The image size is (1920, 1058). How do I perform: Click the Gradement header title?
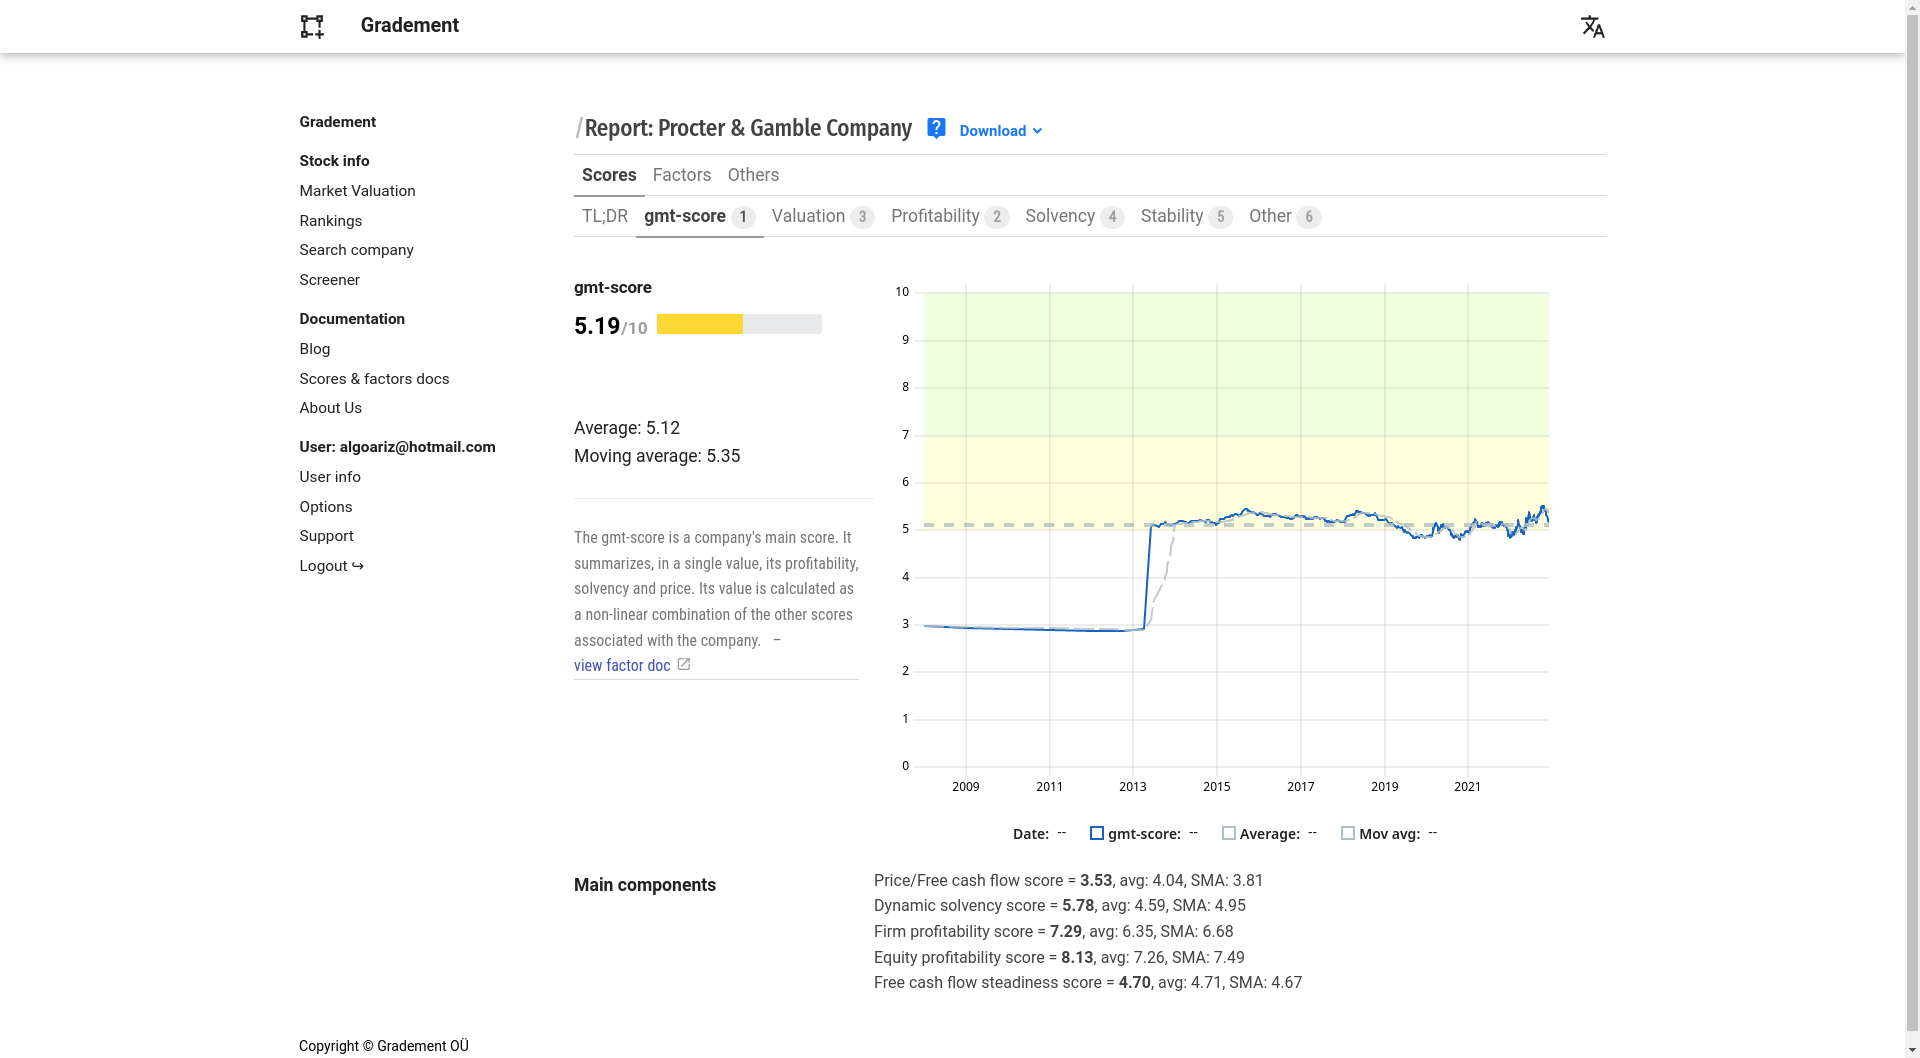[409, 26]
